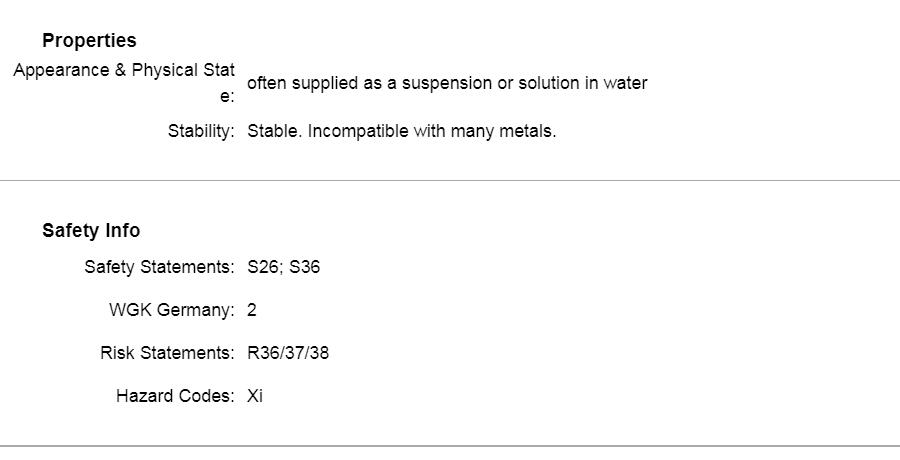Click the Properties section heading
This screenshot has width=900, height=460.
pos(89,40)
